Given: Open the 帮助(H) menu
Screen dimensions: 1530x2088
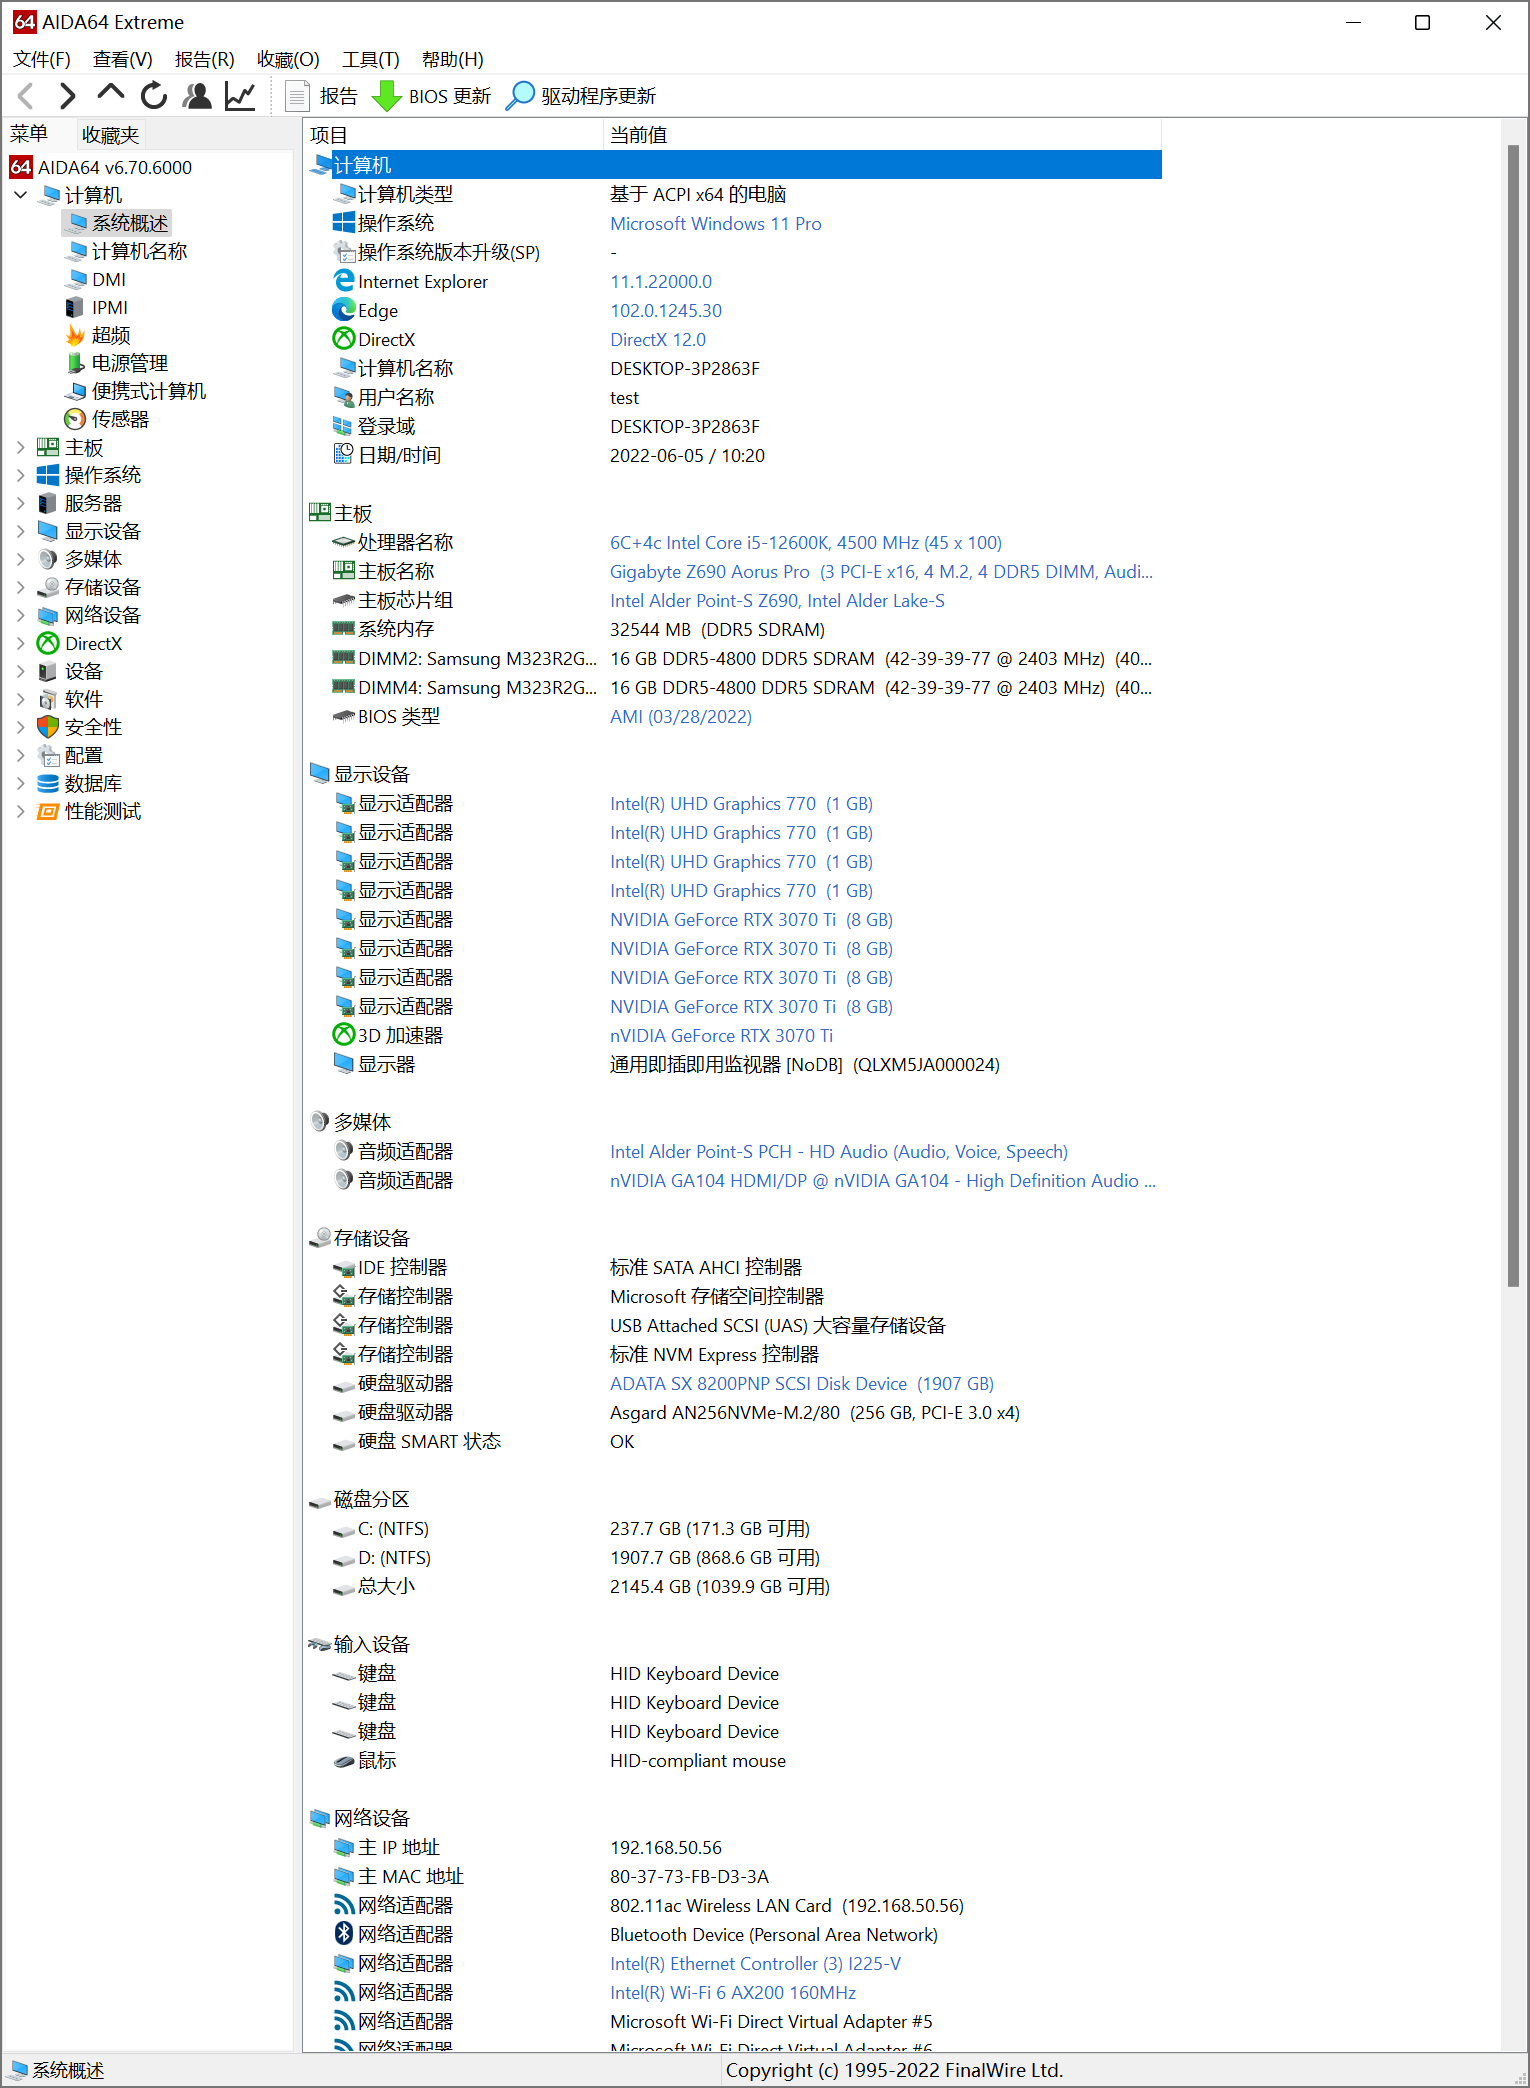Looking at the screenshot, I should pos(453,59).
